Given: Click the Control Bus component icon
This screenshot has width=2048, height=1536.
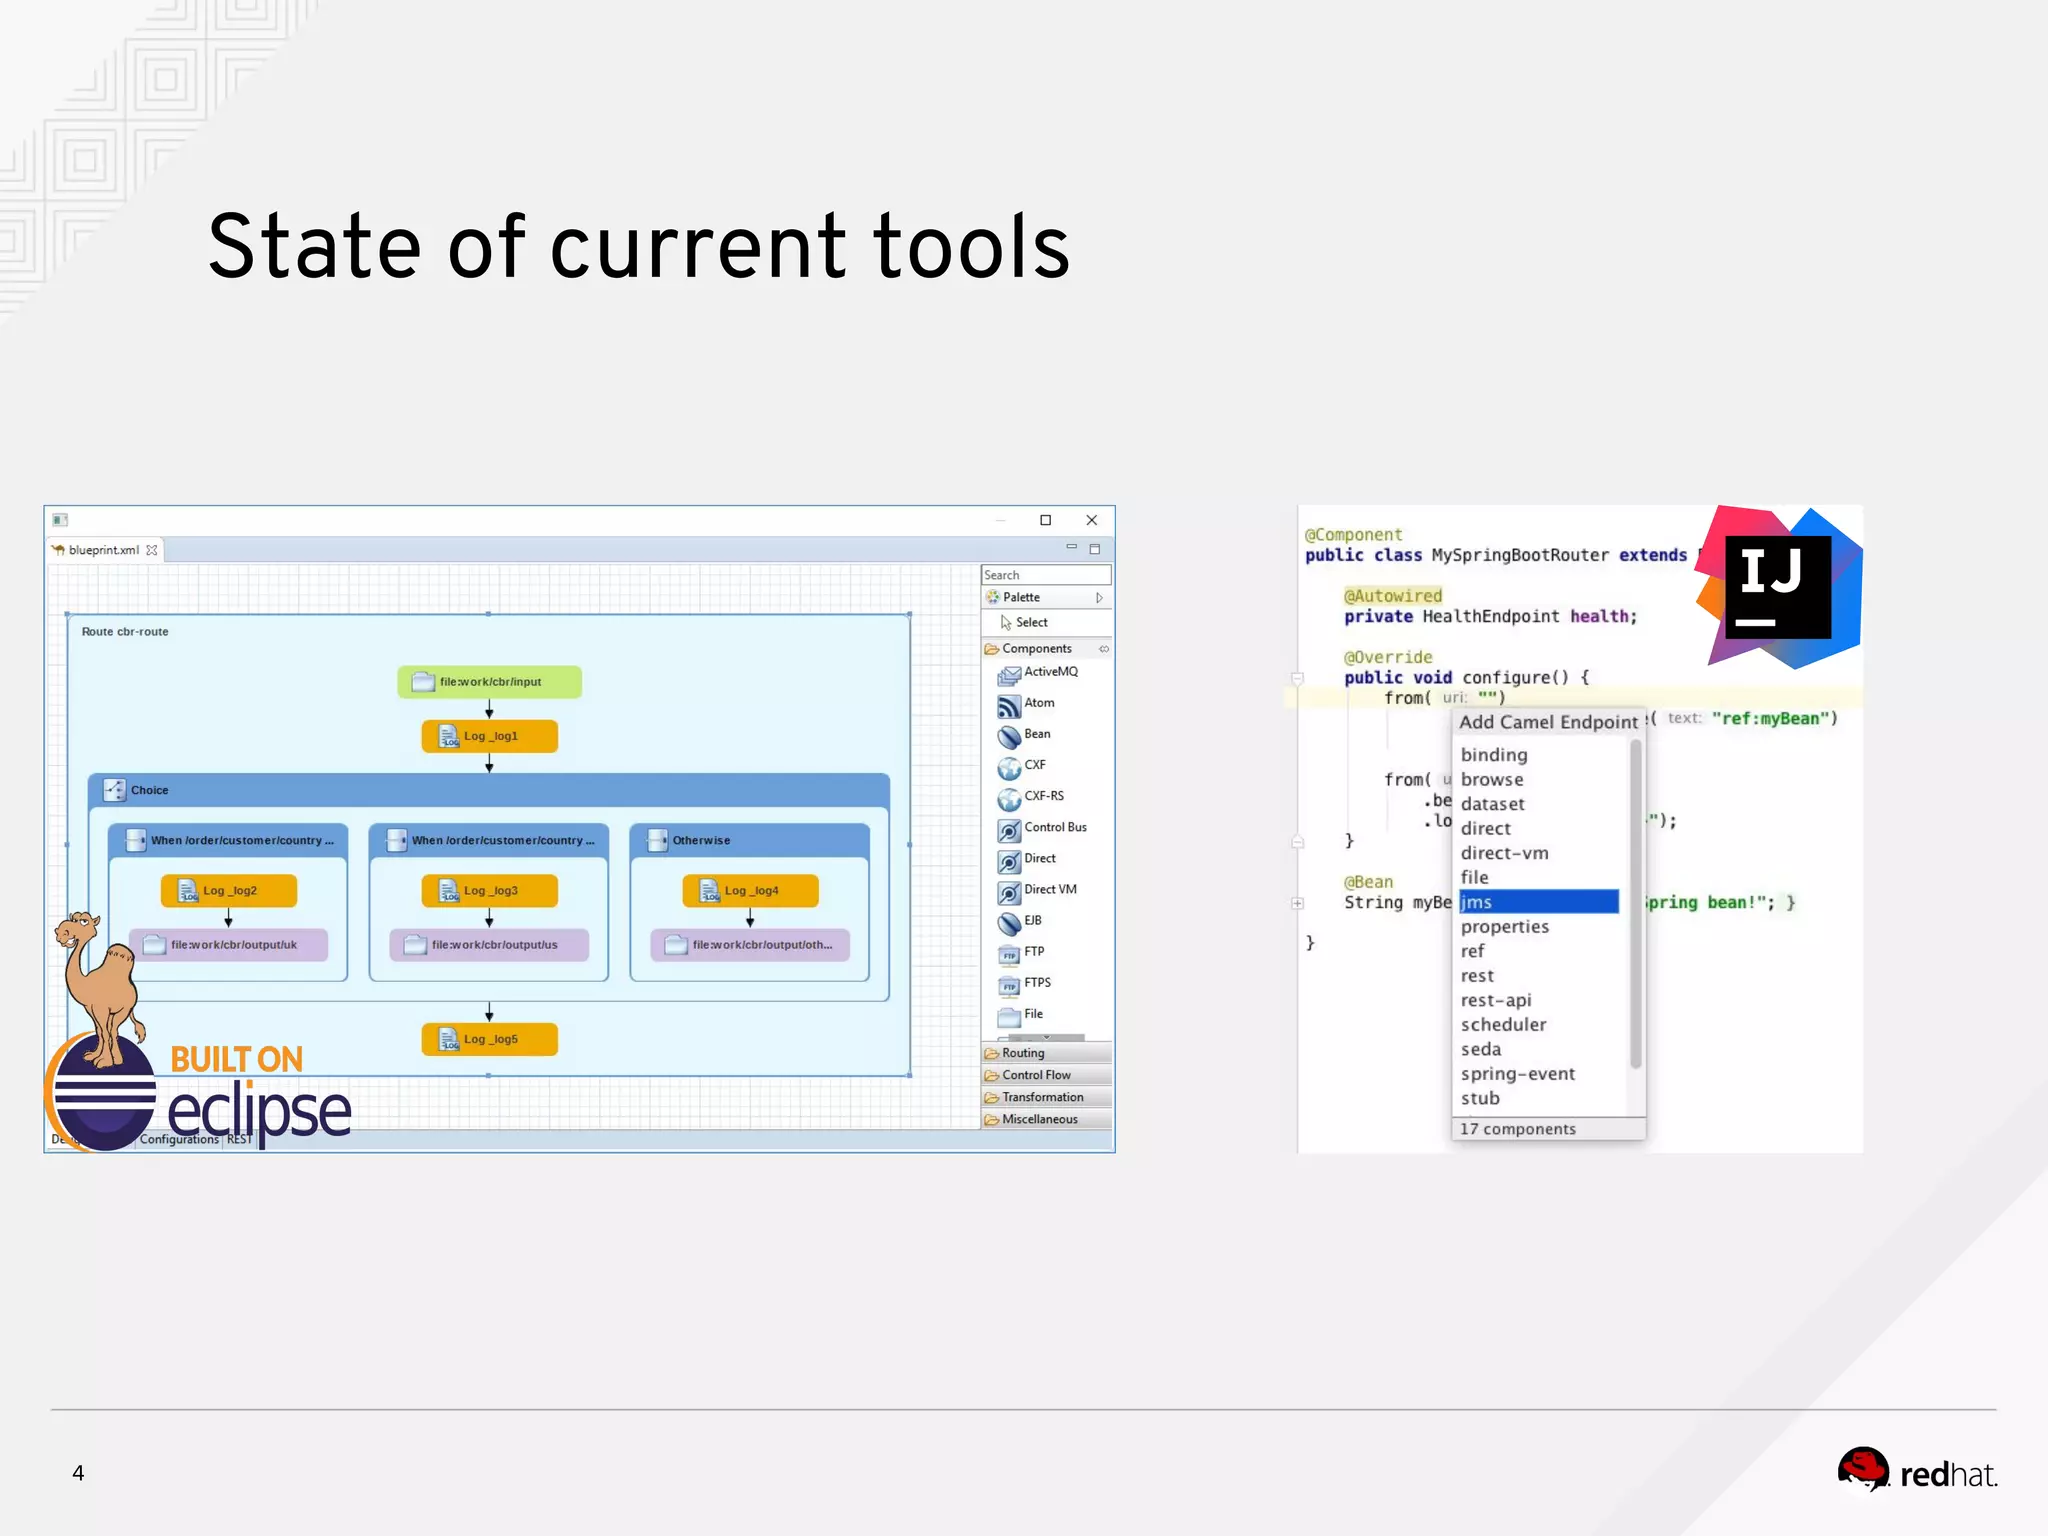Looking at the screenshot, I should coord(1009,831).
